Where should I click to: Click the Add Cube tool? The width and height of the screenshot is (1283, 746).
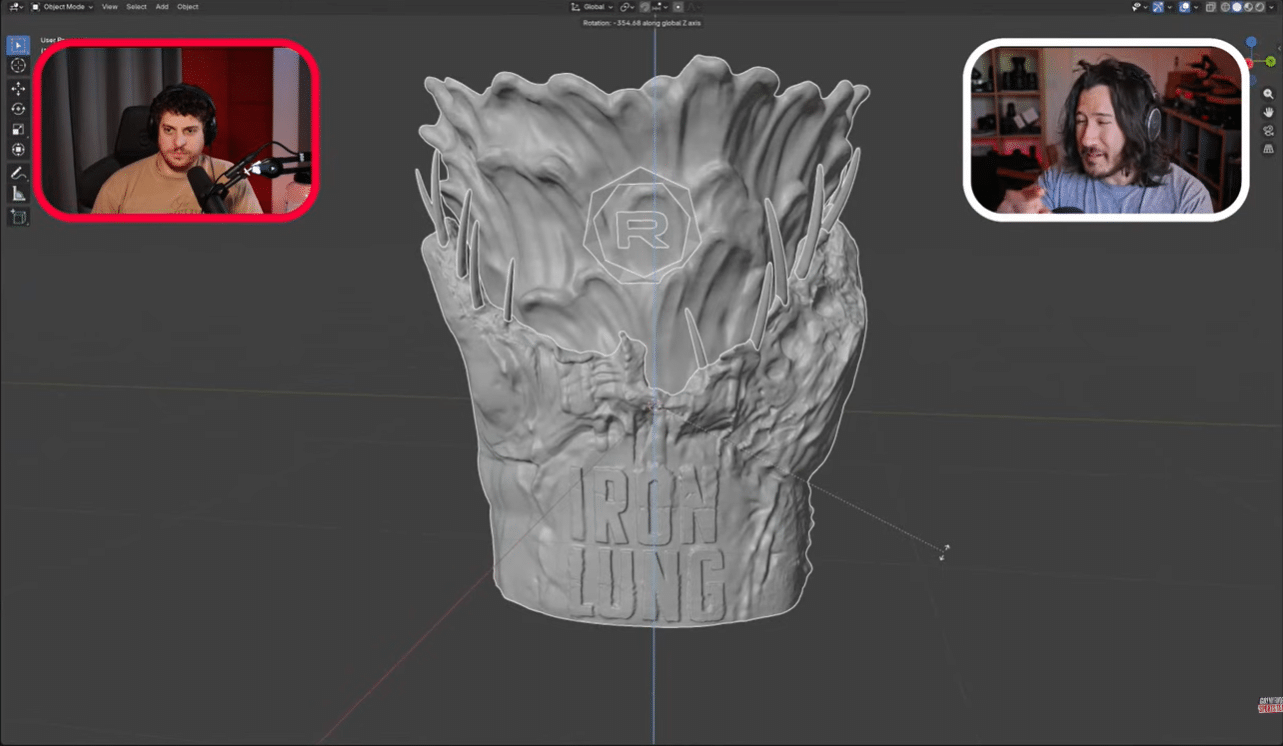pyautogui.click(x=18, y=217)
